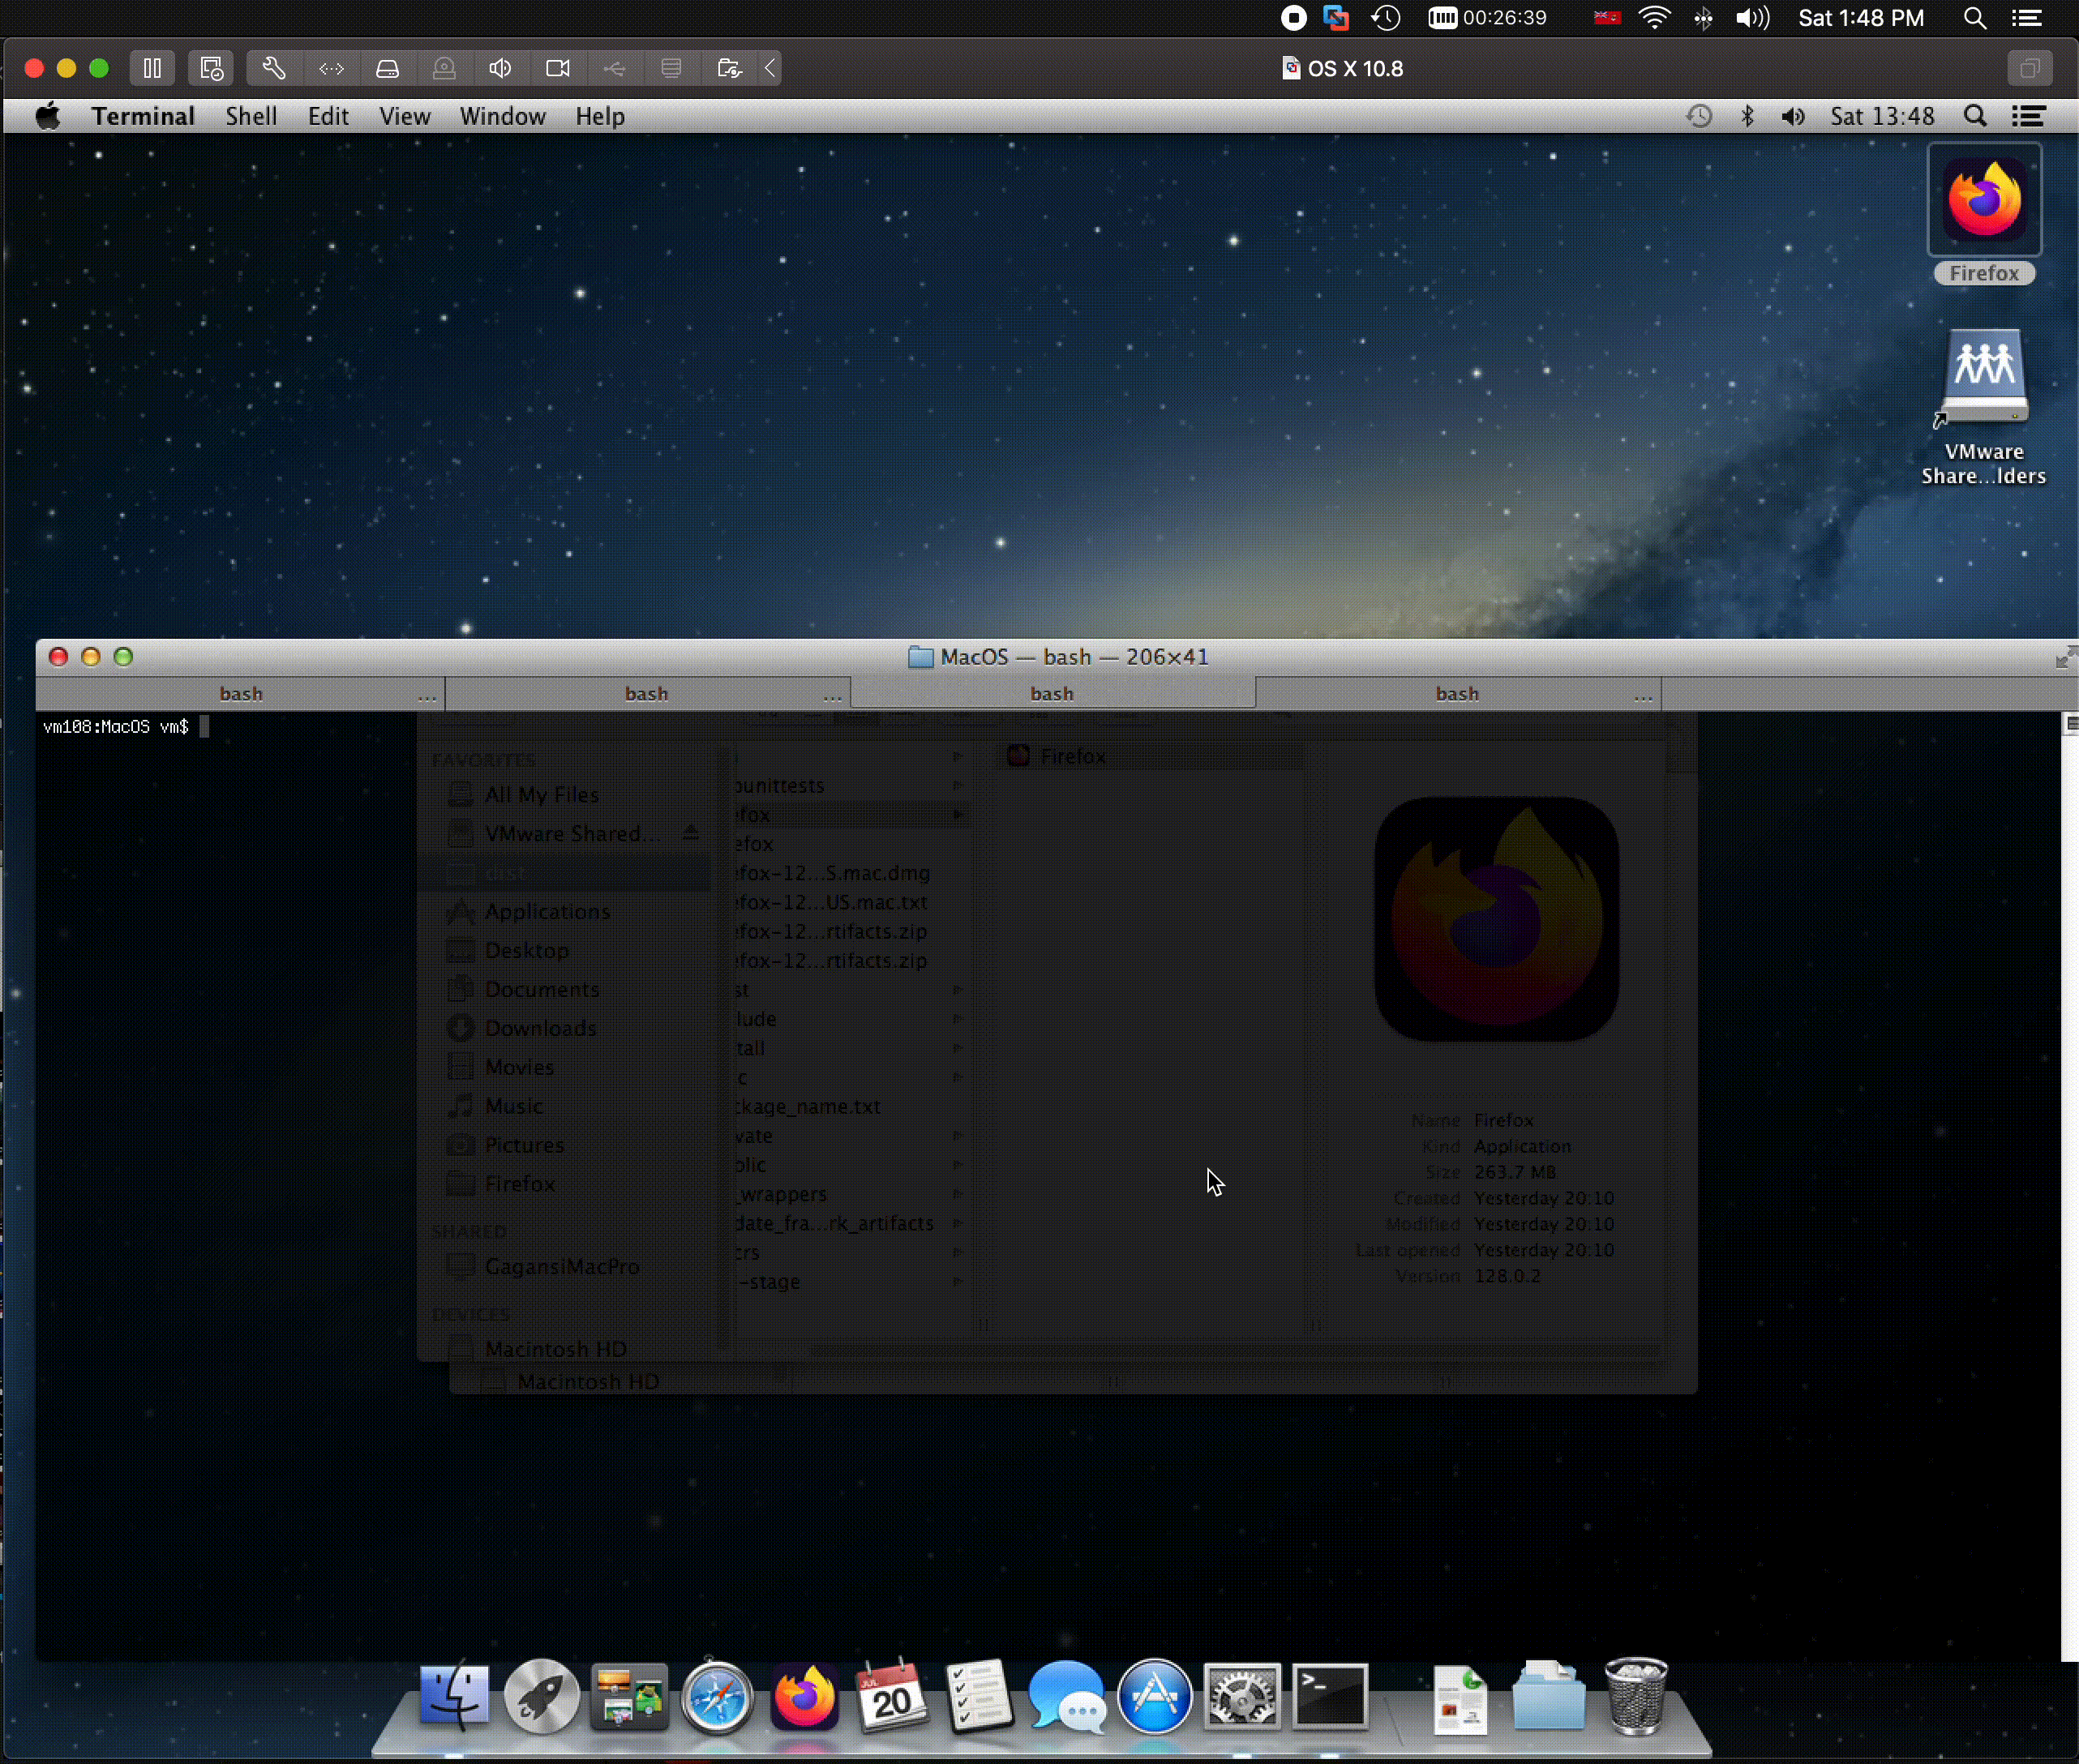Pause the VM with the pause toolbar button
The image size is (2079, 1764).
[x=152, y=68]
